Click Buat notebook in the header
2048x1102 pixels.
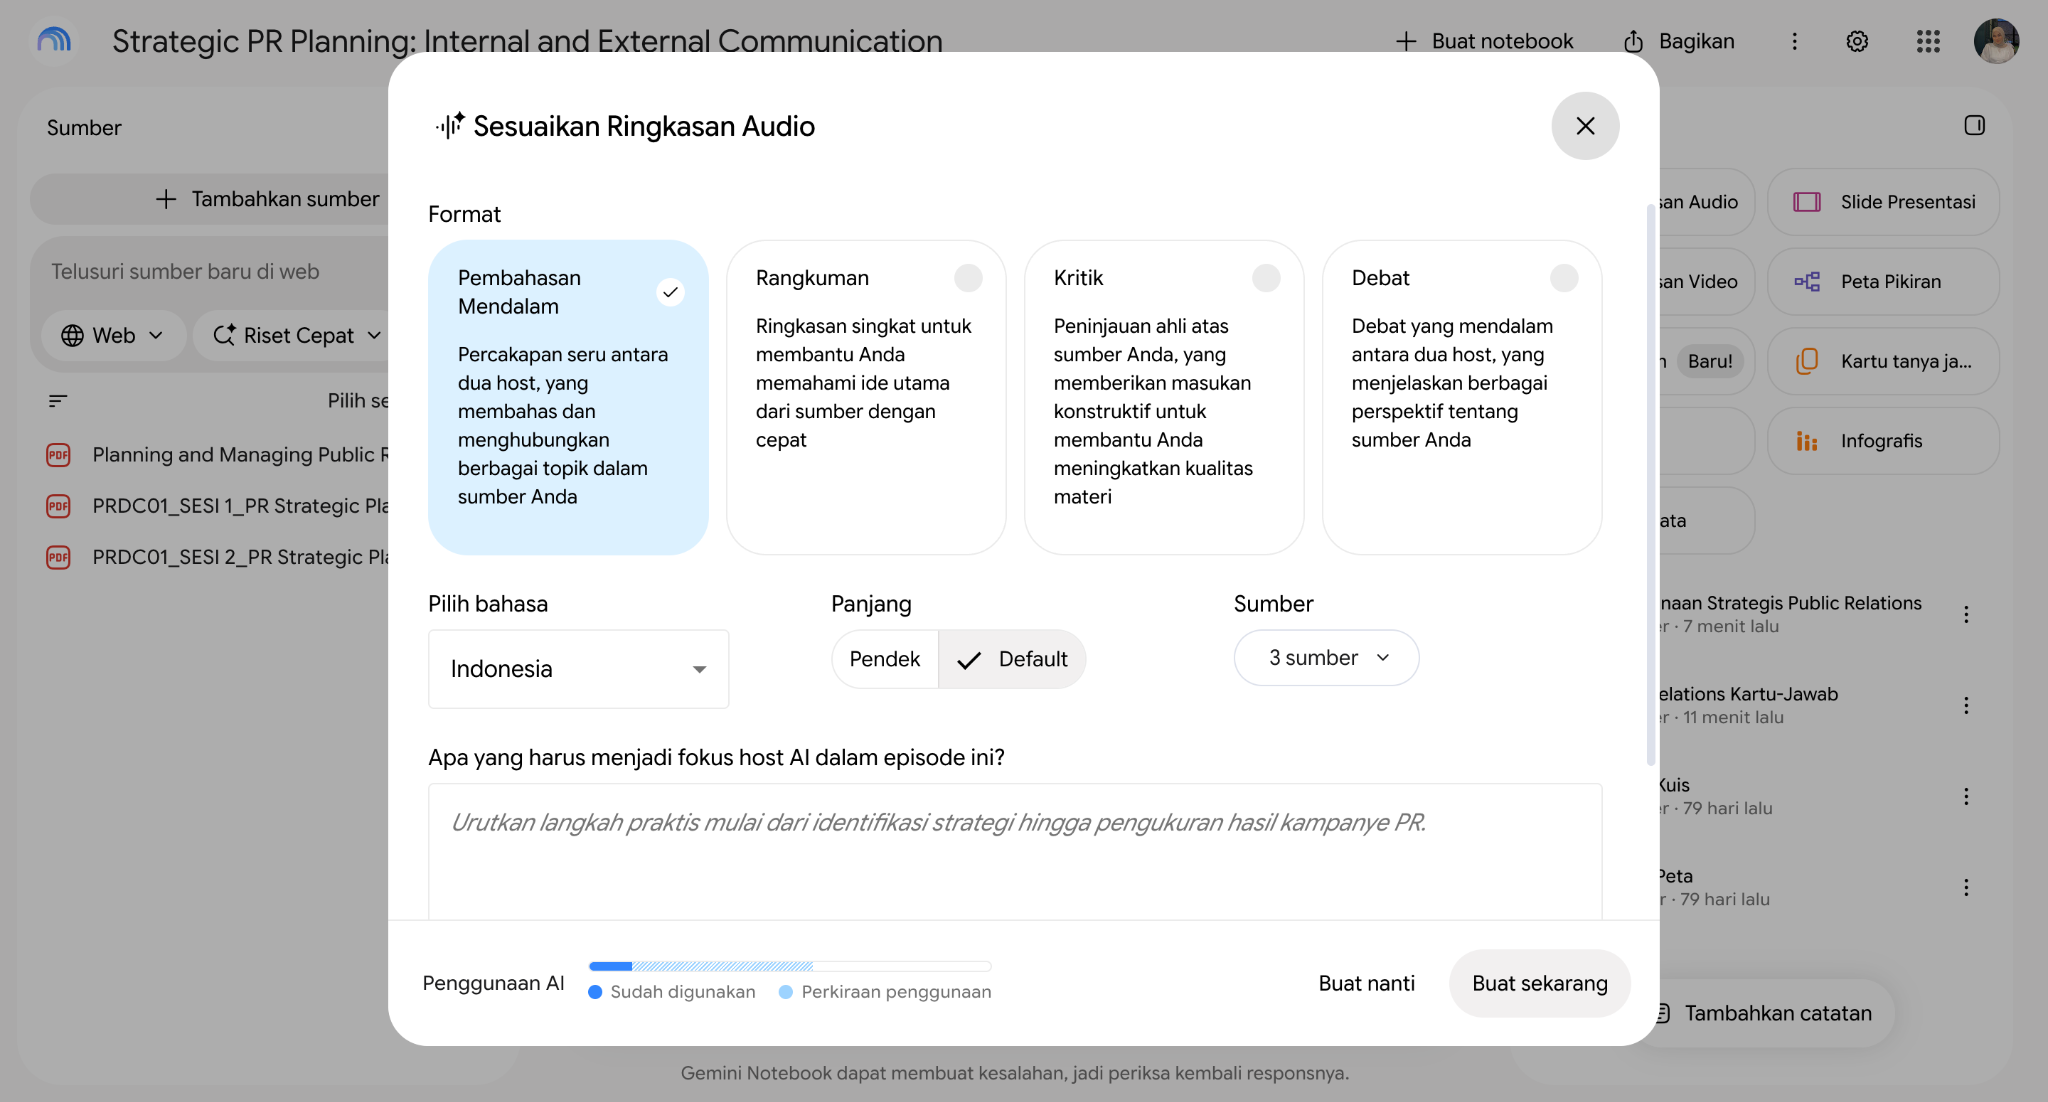[x=1484, y=41]
